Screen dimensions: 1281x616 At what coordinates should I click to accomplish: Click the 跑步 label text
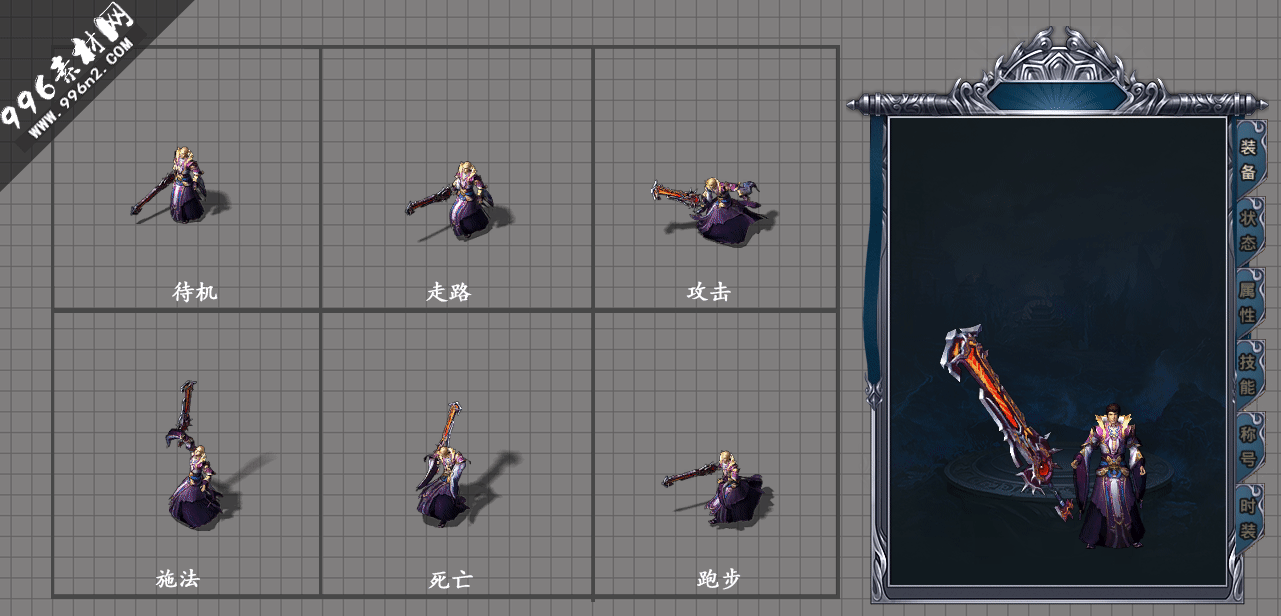coord(719,578)
